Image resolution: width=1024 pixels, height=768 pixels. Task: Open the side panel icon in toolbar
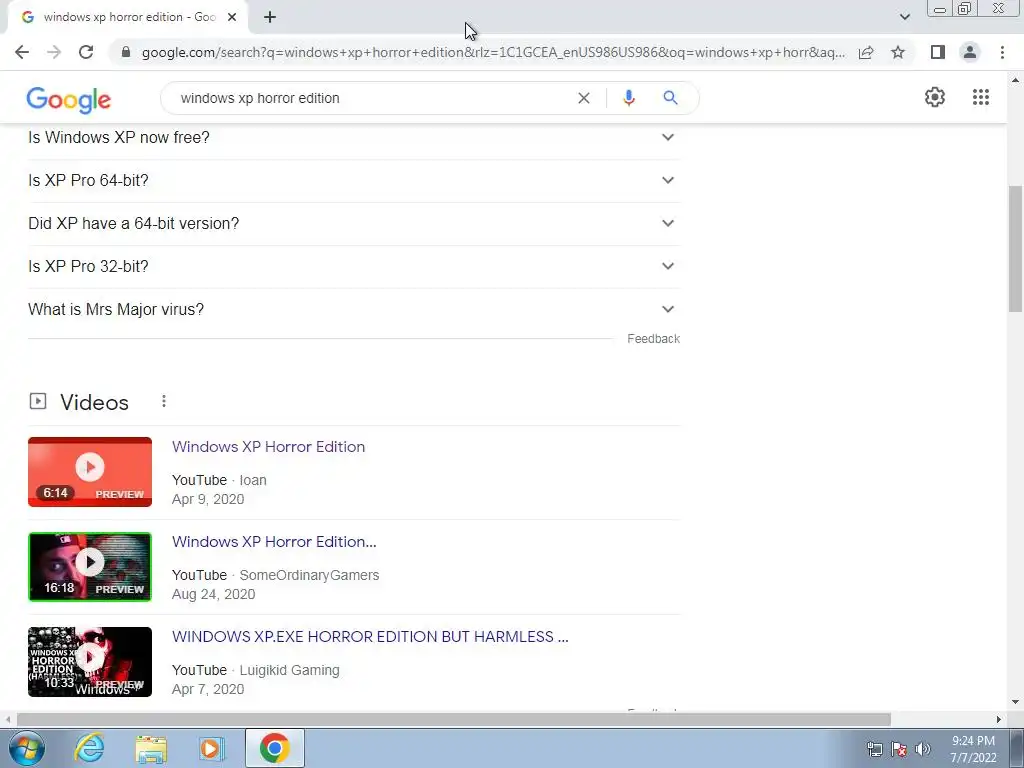pyautogui.click(x=938, y=52)
